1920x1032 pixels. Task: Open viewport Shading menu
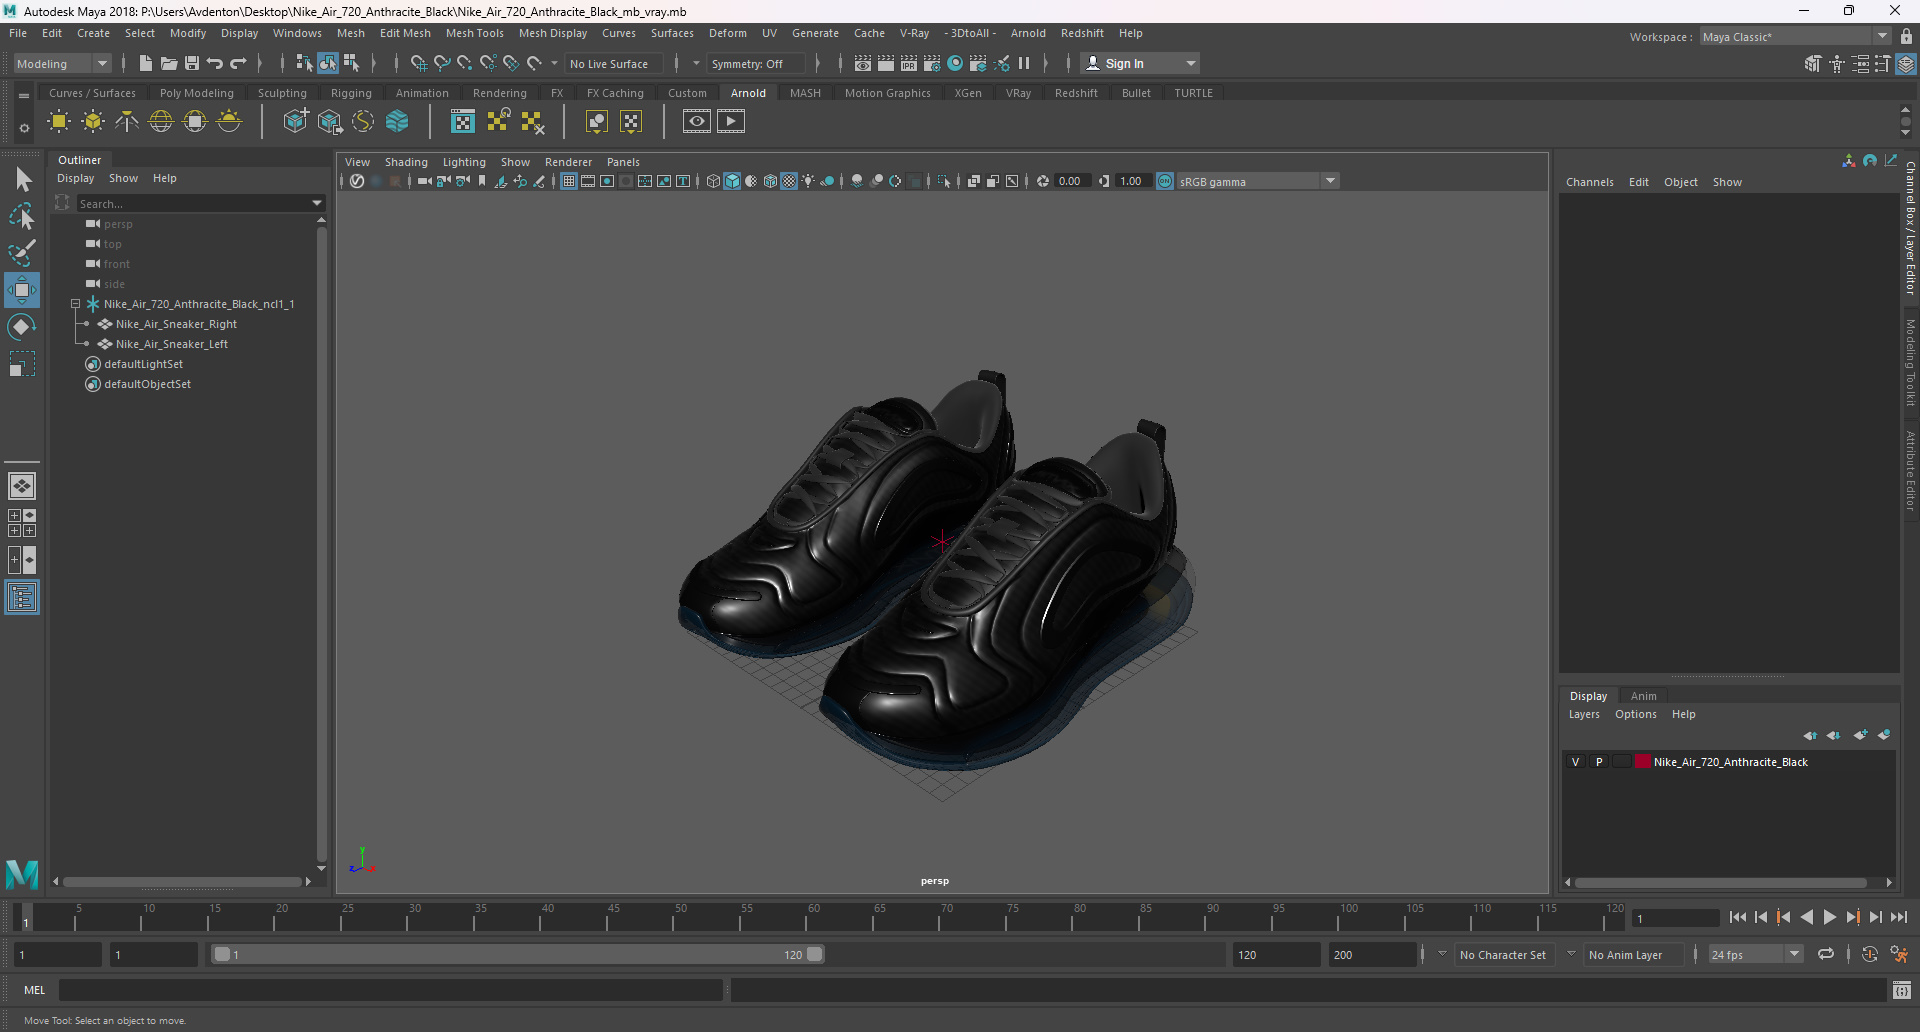pyautogui.click(x=406, y=162)
